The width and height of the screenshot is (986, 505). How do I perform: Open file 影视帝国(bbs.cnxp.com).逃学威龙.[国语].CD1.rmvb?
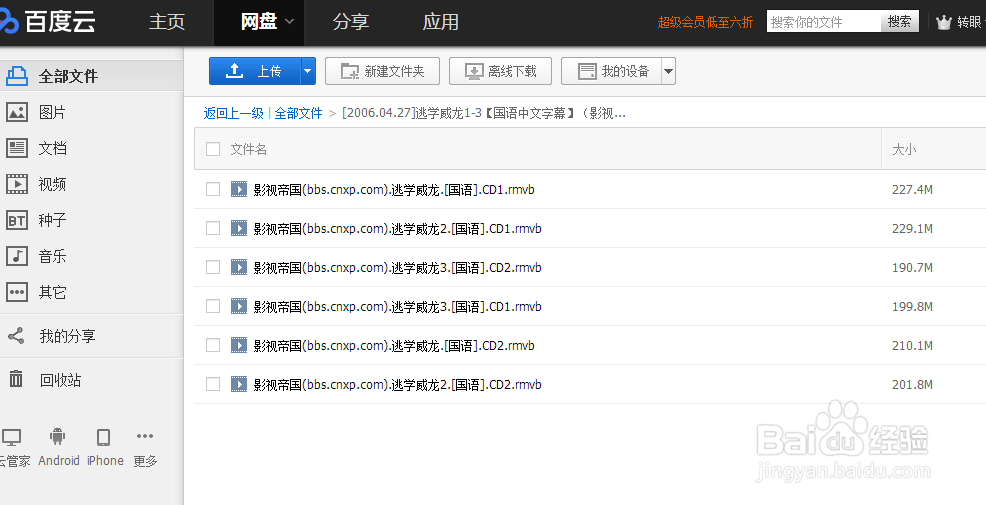(394, 189)
